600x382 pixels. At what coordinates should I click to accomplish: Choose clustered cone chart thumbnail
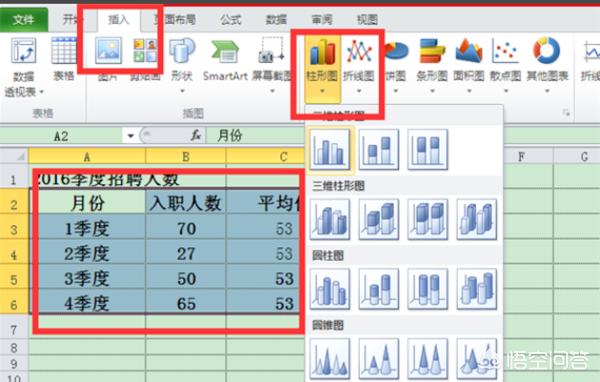tap(330, 359)
